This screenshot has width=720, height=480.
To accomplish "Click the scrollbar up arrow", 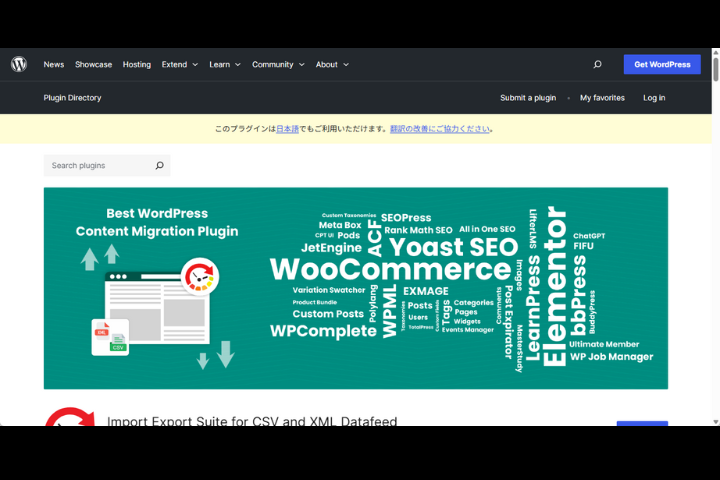I will [x=715, y=52].
